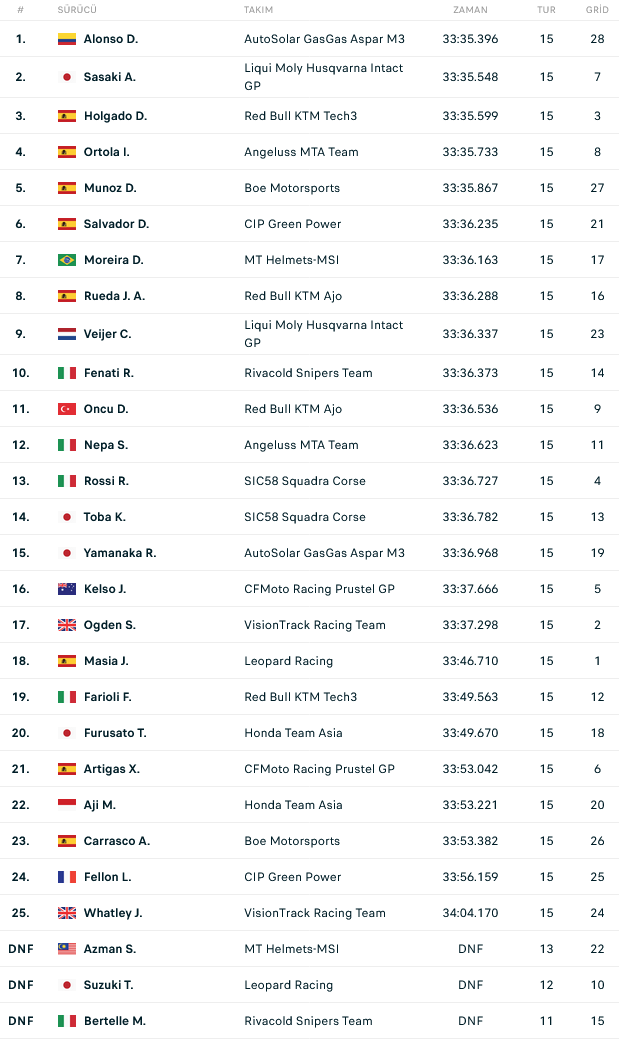Click the French flag next to Fellon L.

tap(66, 877)
